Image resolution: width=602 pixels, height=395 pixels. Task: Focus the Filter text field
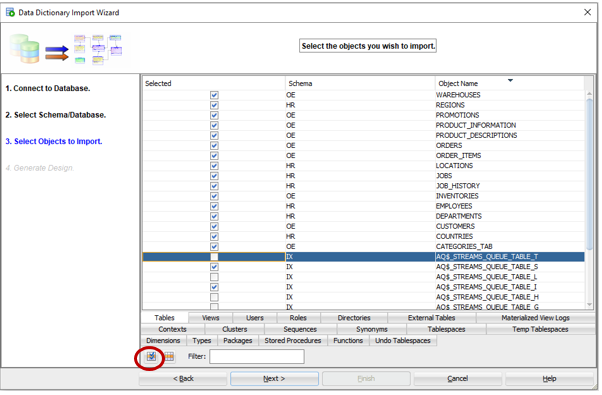click(257, 357)
